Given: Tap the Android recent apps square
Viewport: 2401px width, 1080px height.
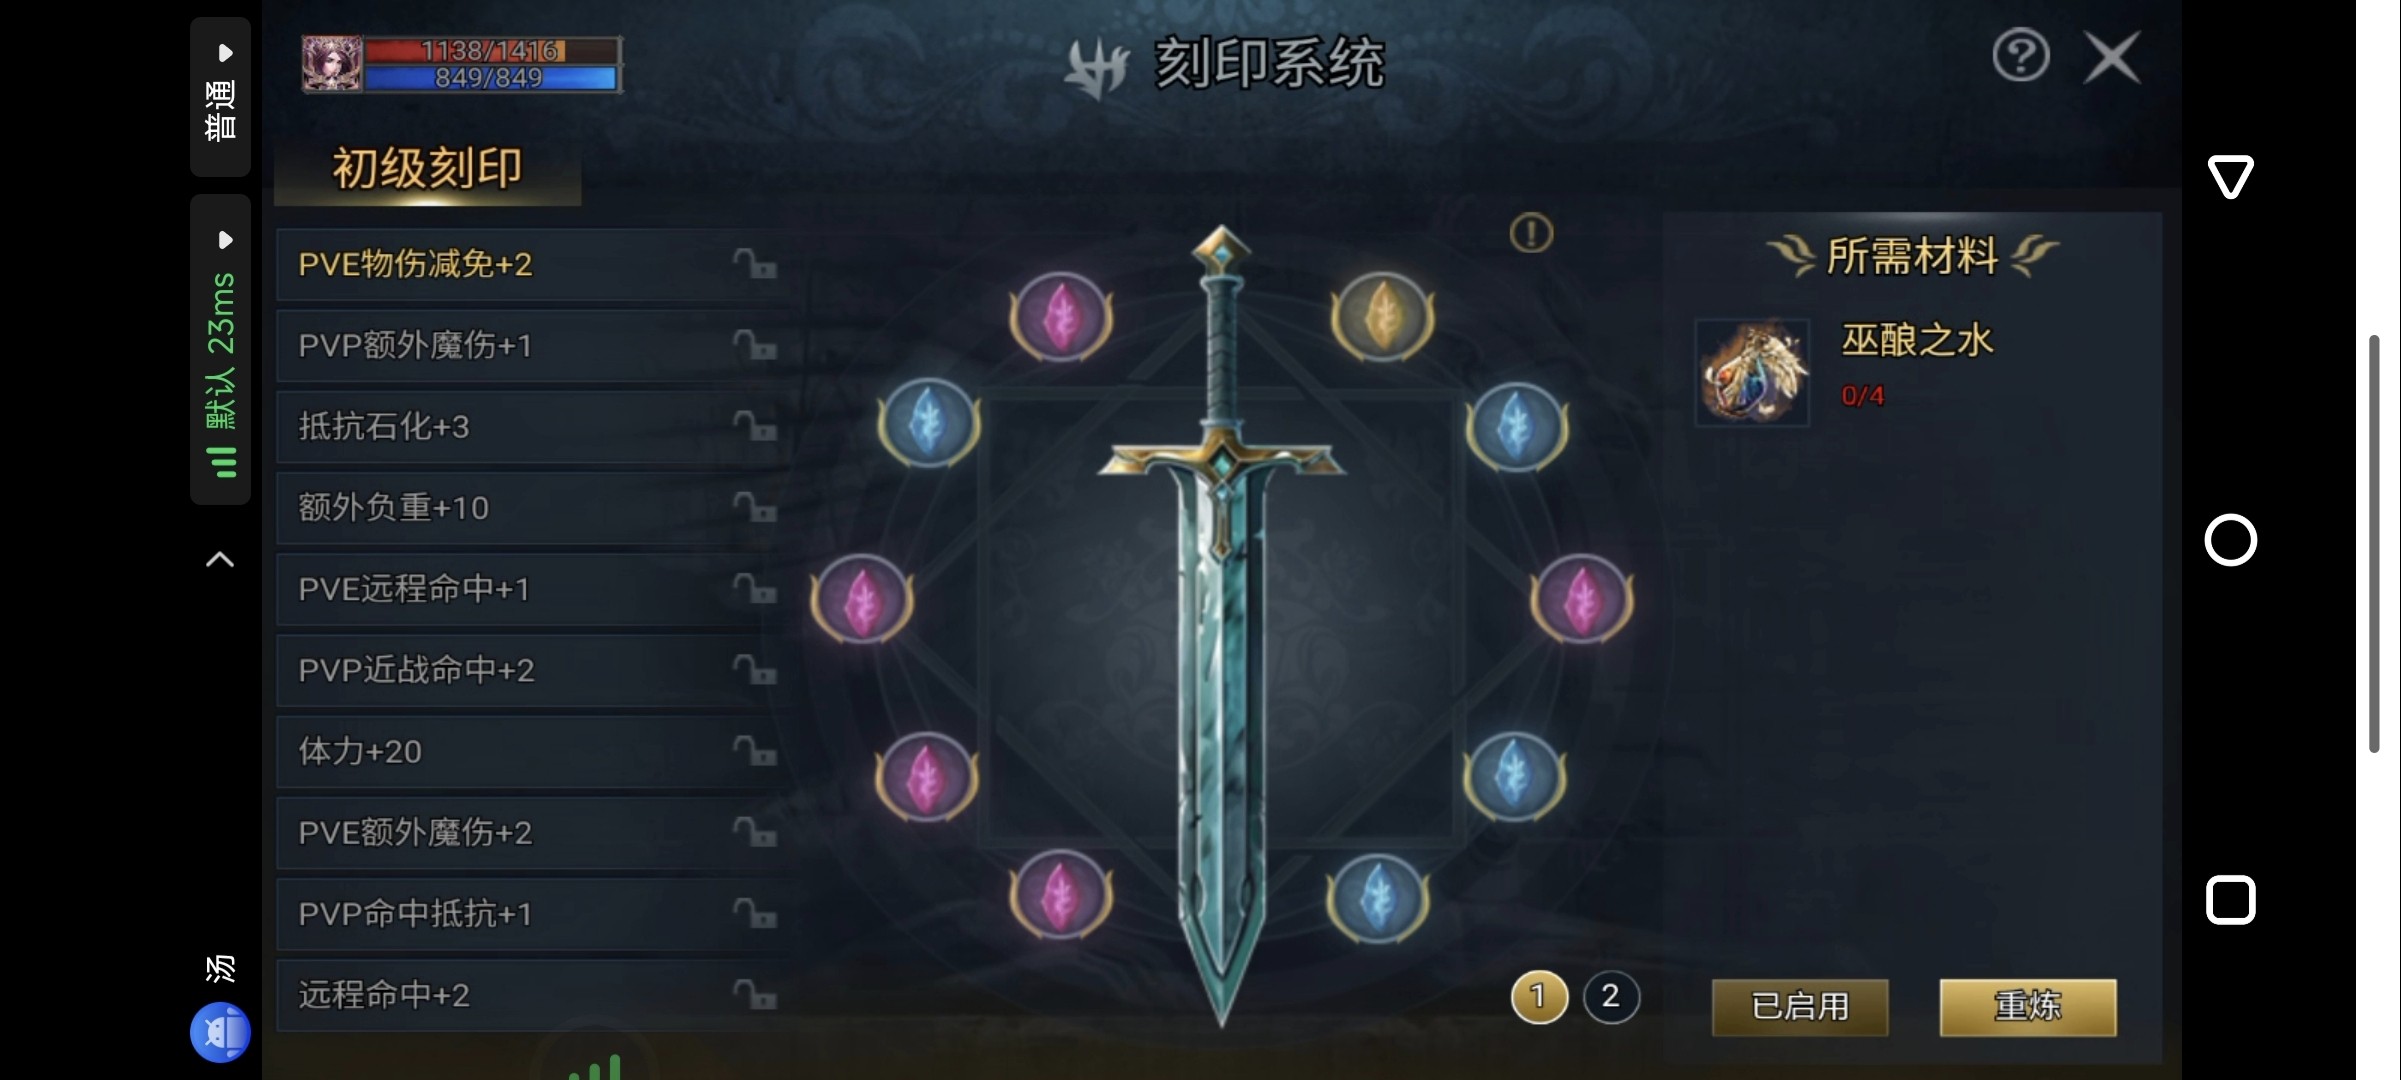Looking at the screenshot, I should (x=2230, y=900).
